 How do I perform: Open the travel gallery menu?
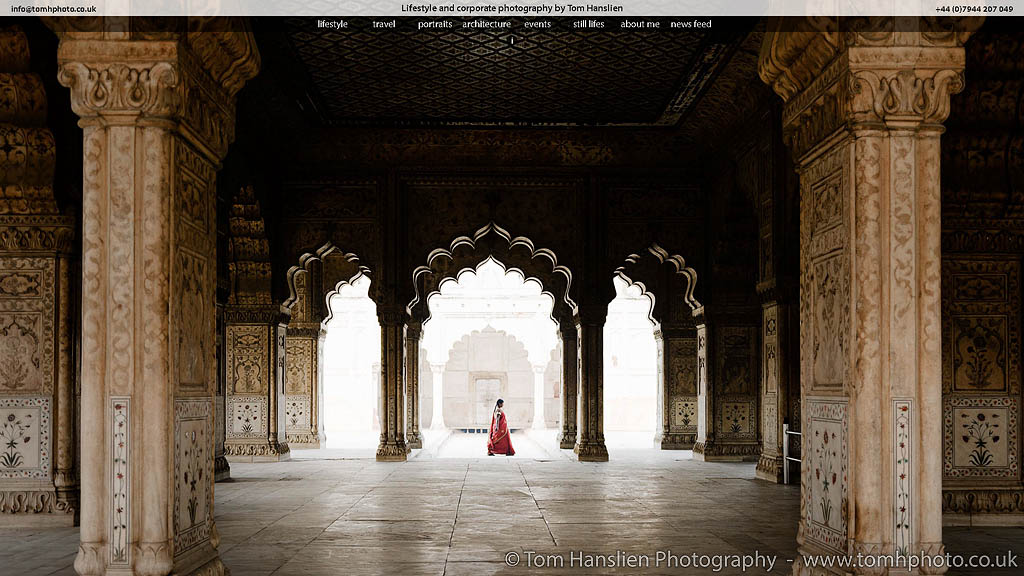384,24
